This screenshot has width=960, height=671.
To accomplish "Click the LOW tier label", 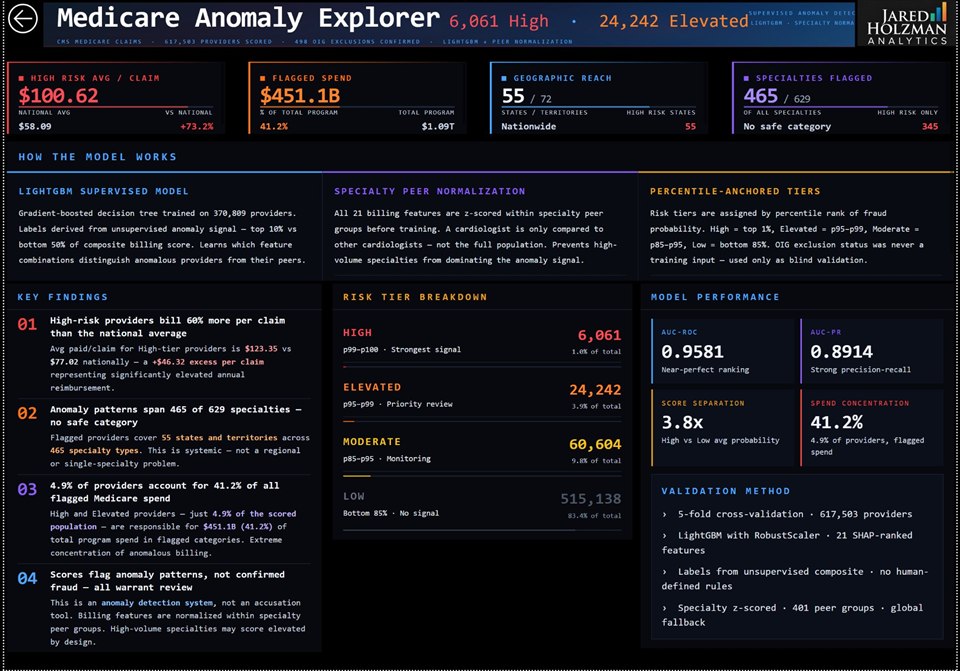I will 353,496.
